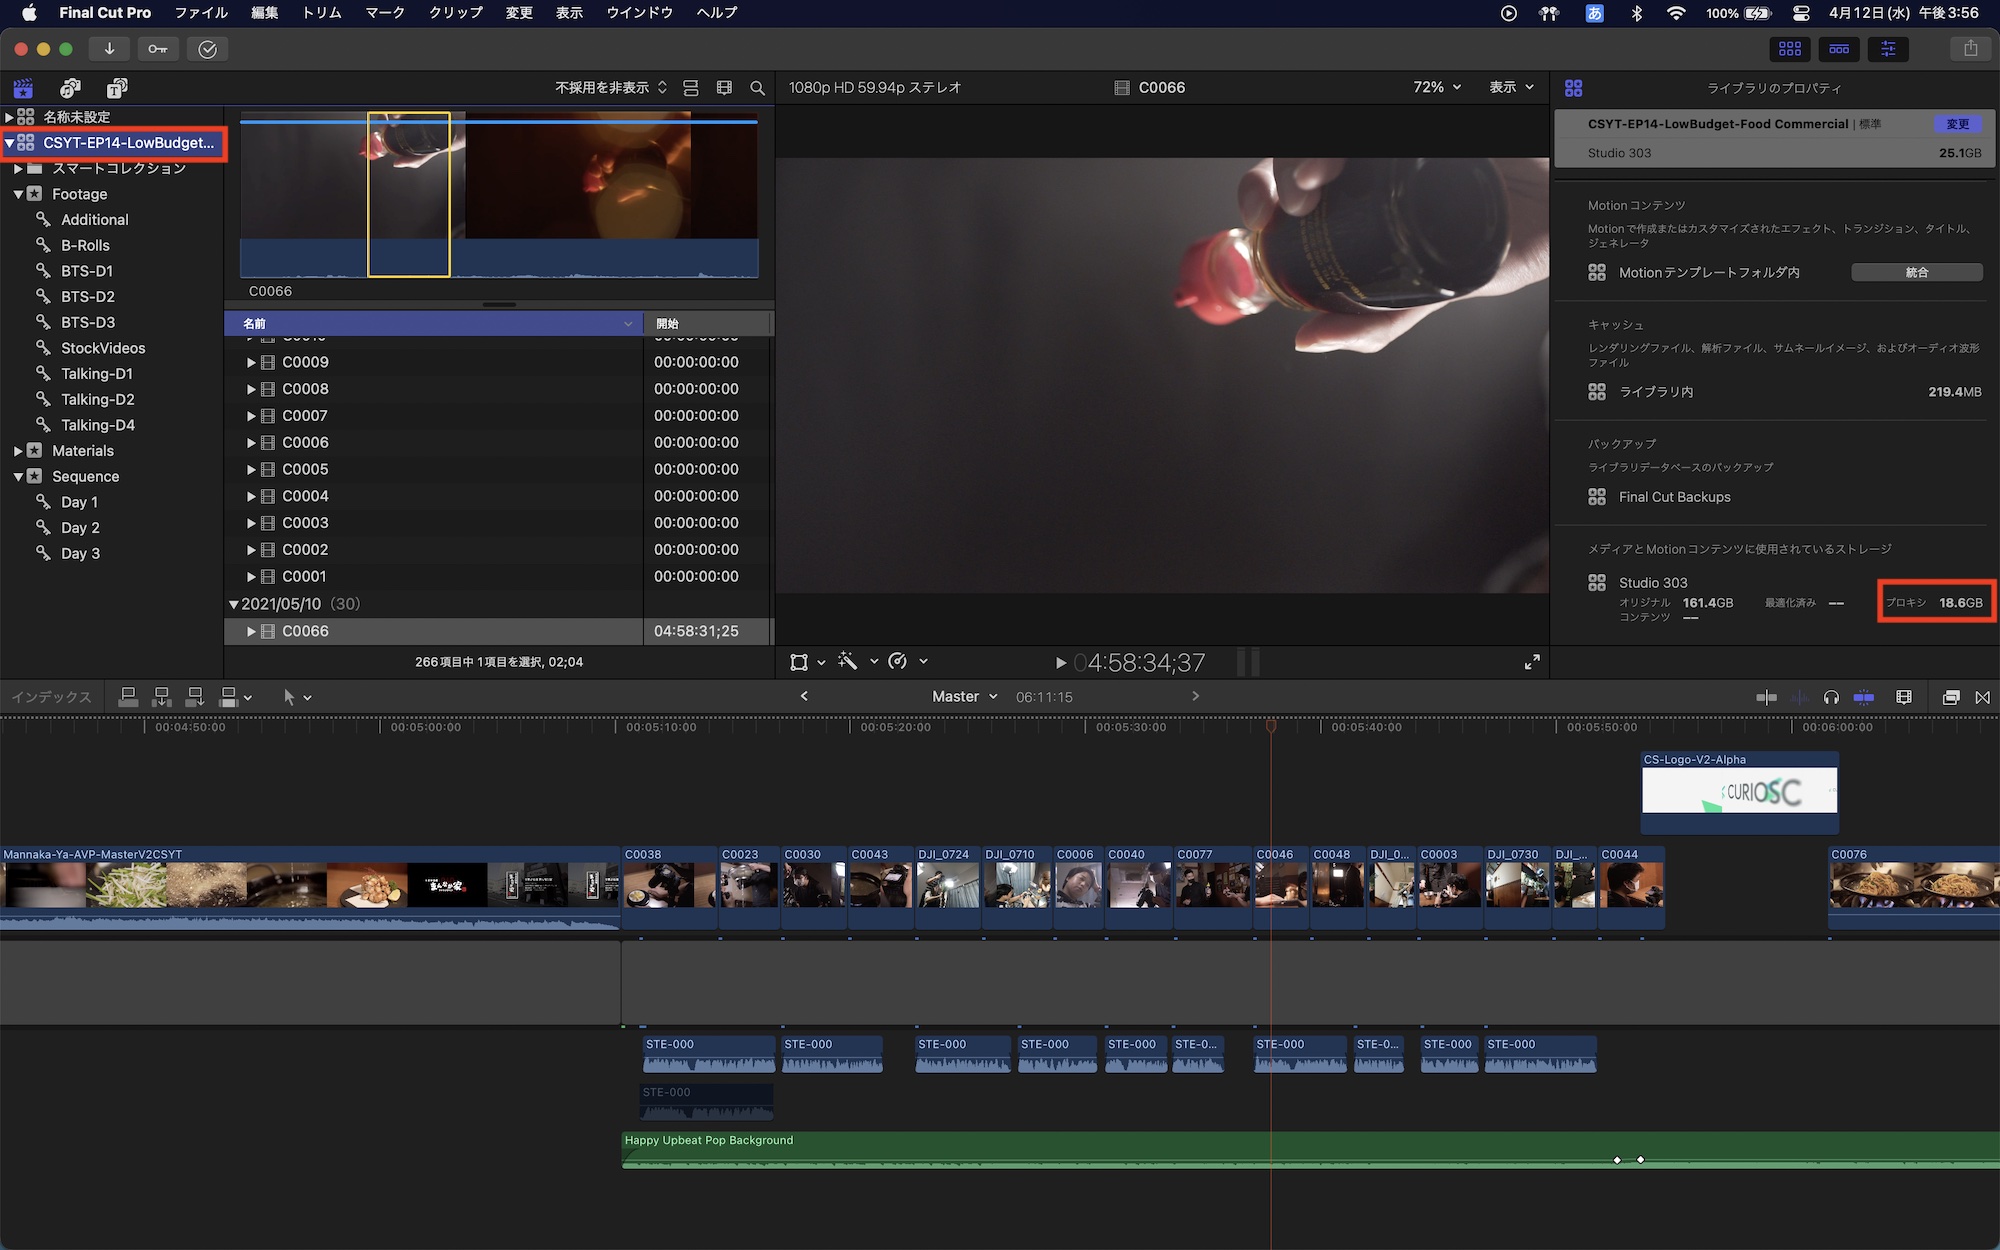Screen dimensions: 2000x1250
Task: Open the transitions browser icon
Action: (1982, 697)
